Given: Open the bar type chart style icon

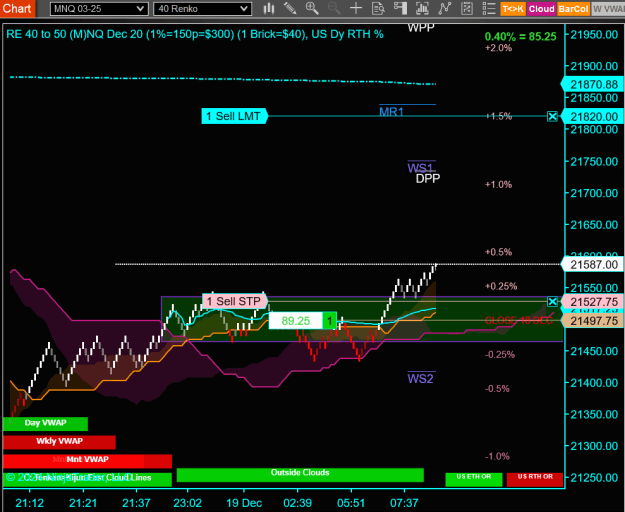Looking at the screenshot, I should pos(269,8).
